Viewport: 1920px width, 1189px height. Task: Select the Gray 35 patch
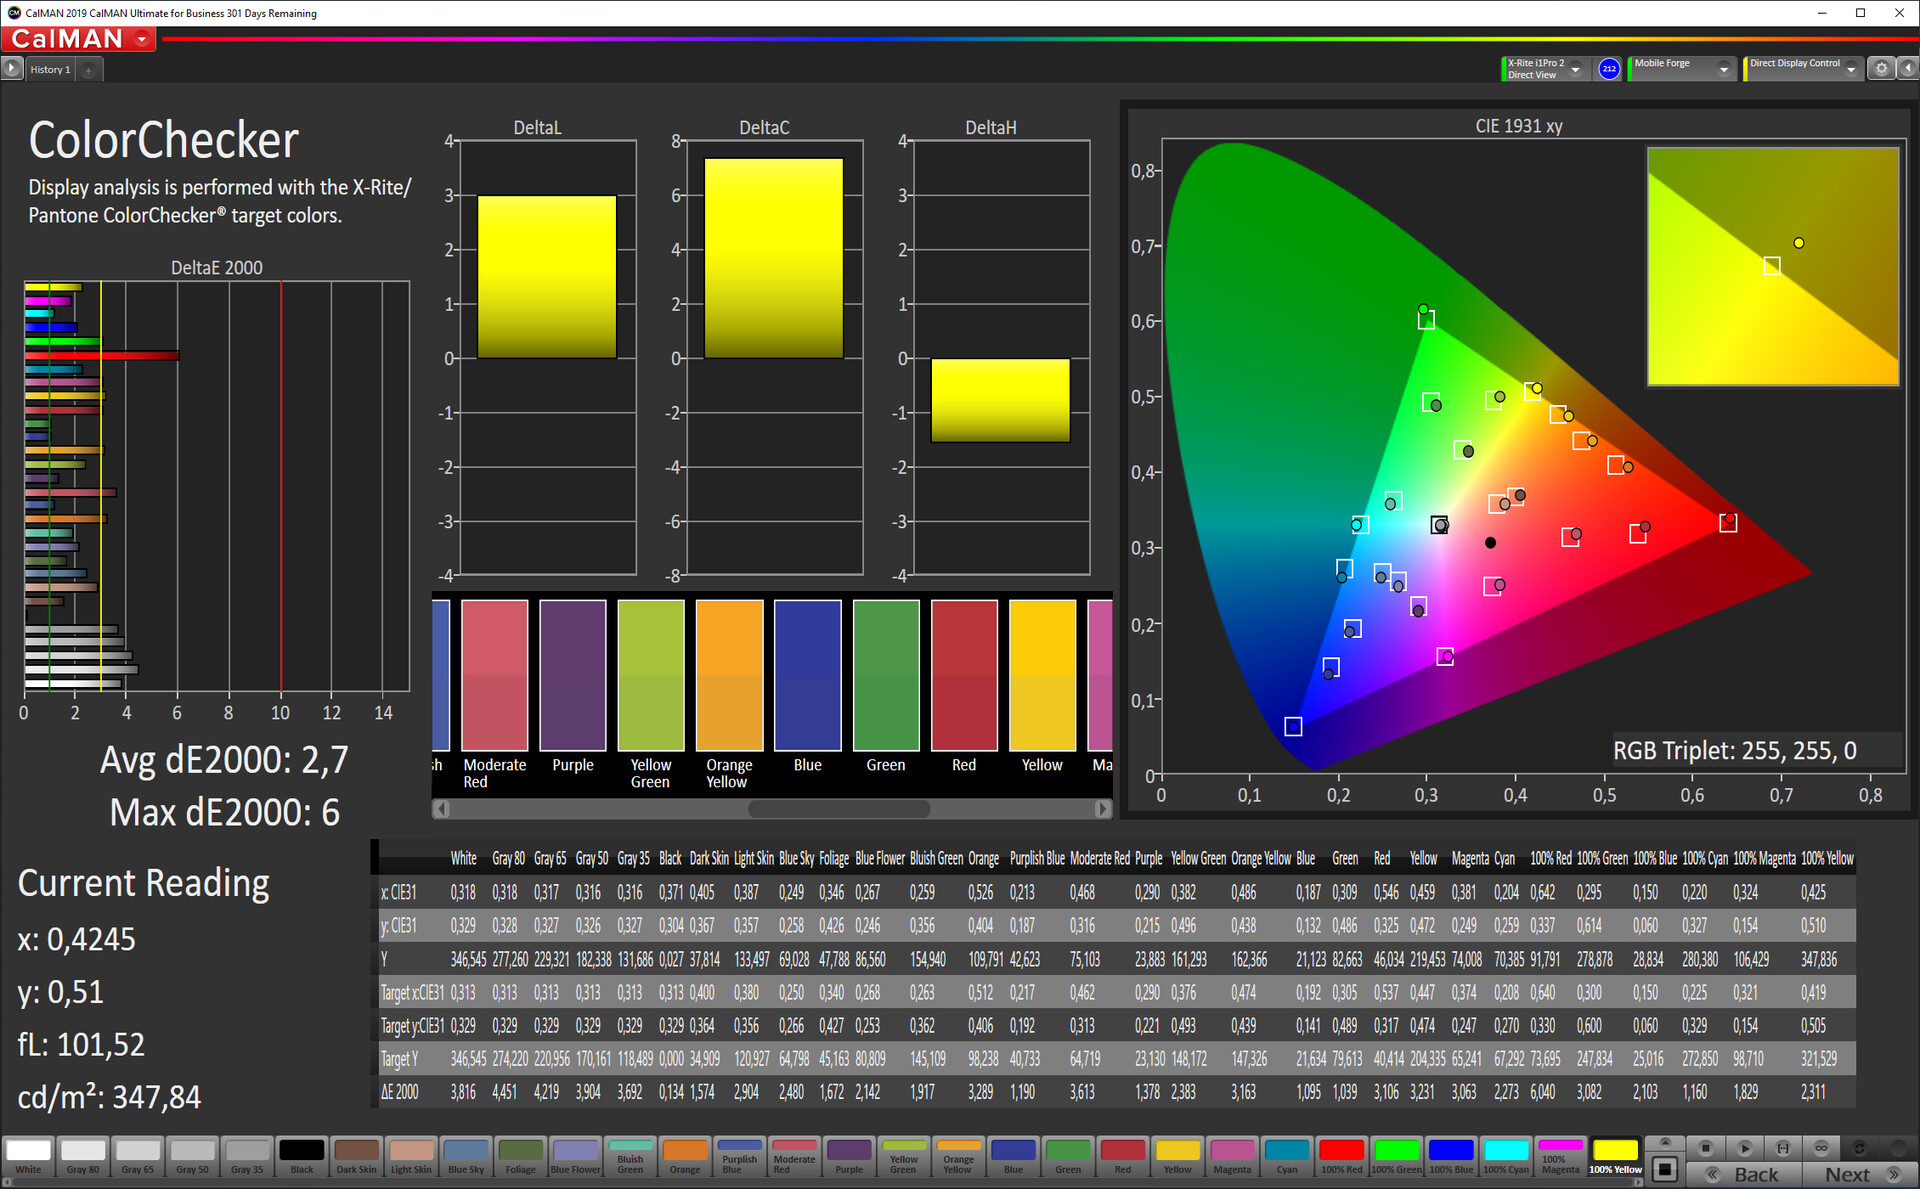248,1156
